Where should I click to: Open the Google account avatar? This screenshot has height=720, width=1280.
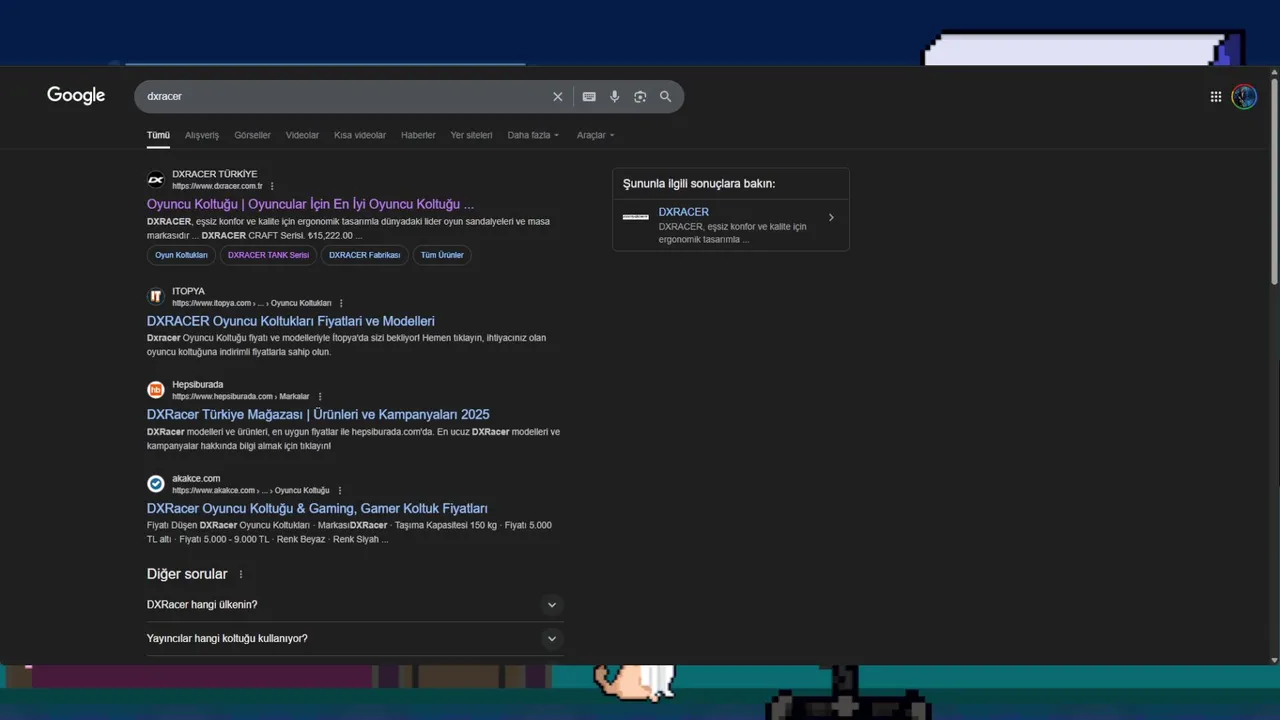1244,97
